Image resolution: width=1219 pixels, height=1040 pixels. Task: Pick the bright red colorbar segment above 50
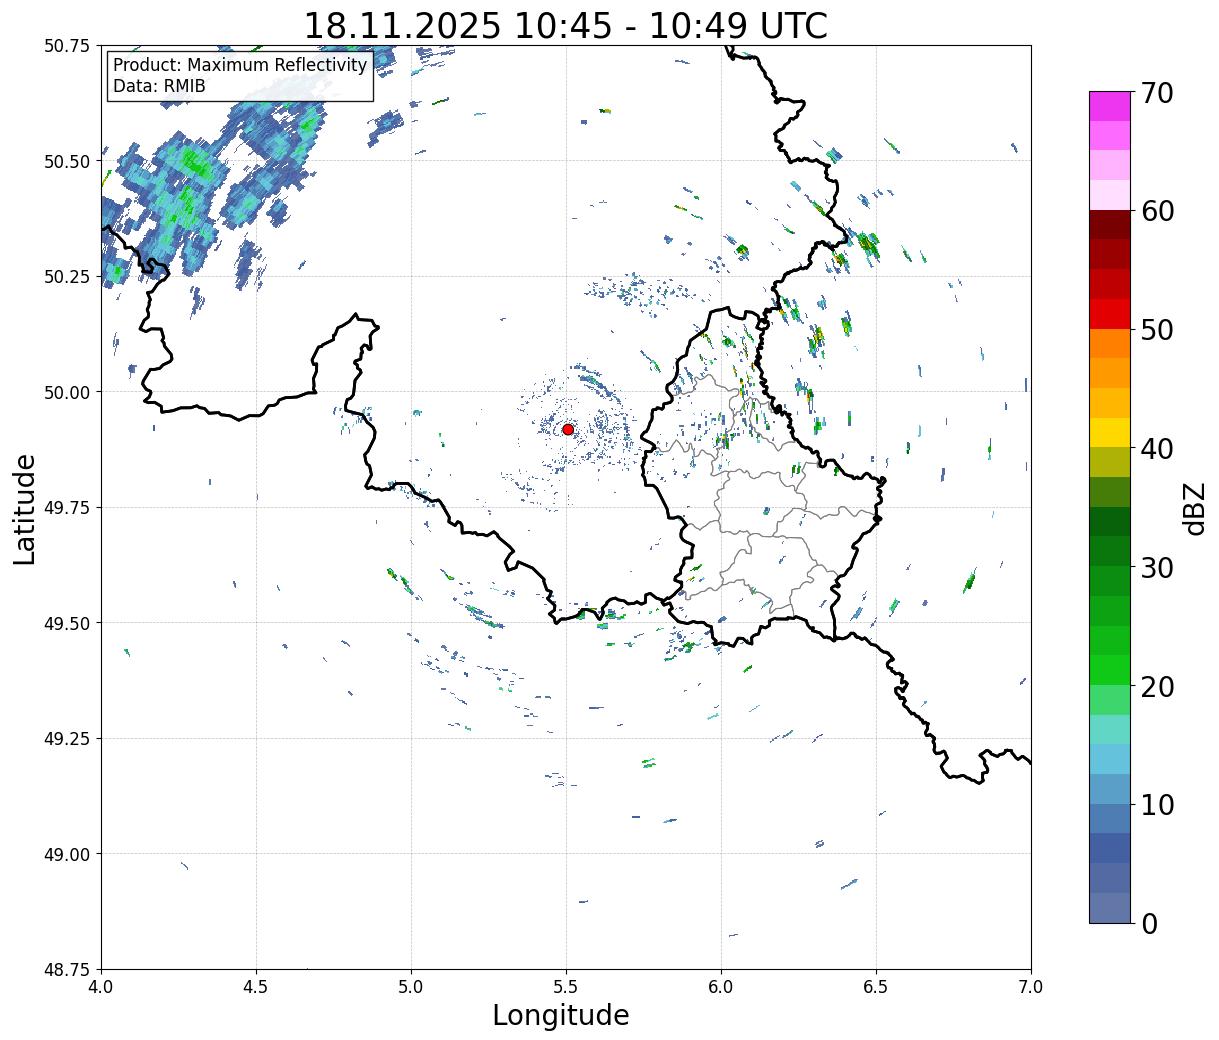pos(1110,314)
